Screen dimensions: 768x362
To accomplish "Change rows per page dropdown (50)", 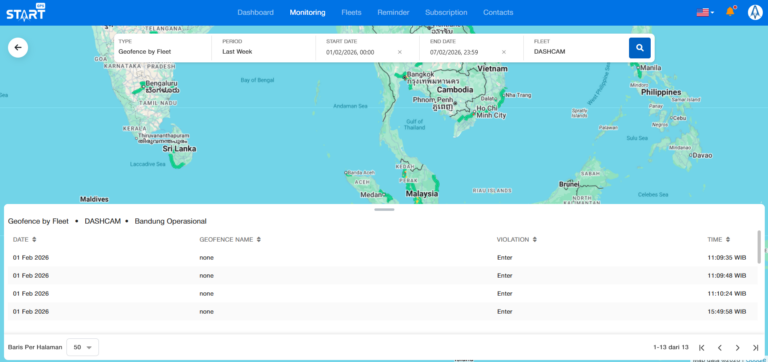I will [82, 347].
